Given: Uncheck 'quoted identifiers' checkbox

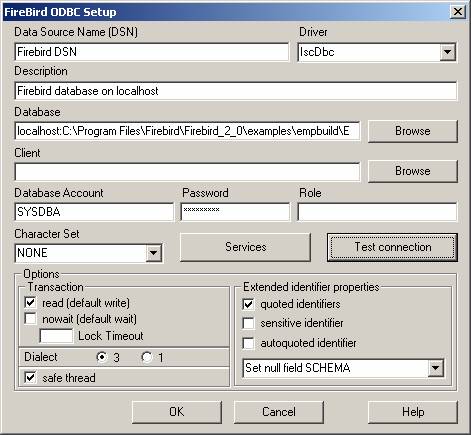Looking at the screenshot, I should coord(249,304).
